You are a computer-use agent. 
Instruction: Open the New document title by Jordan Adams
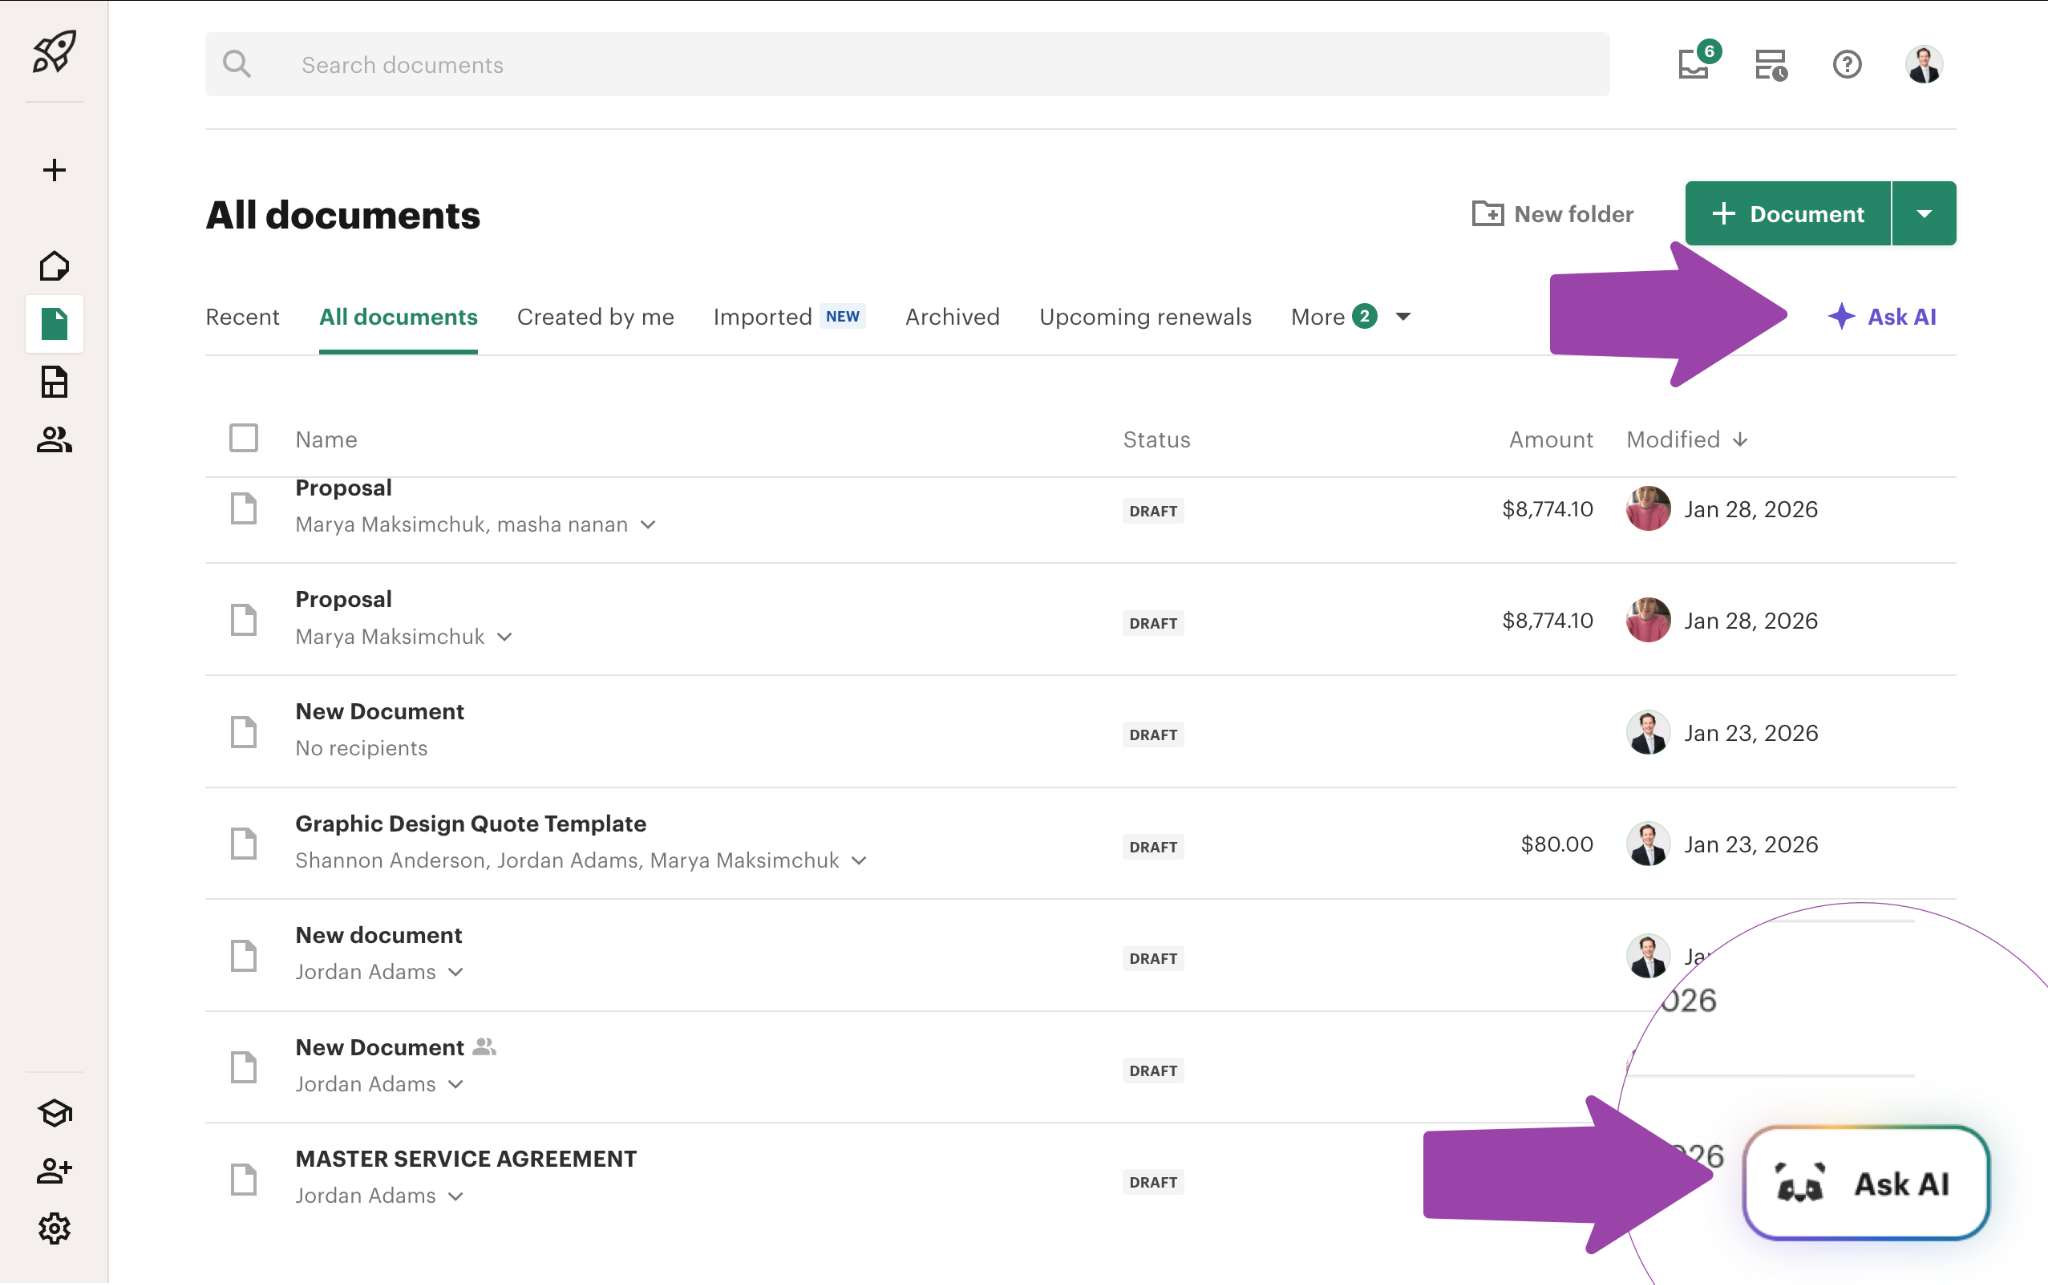pos(379,935)
